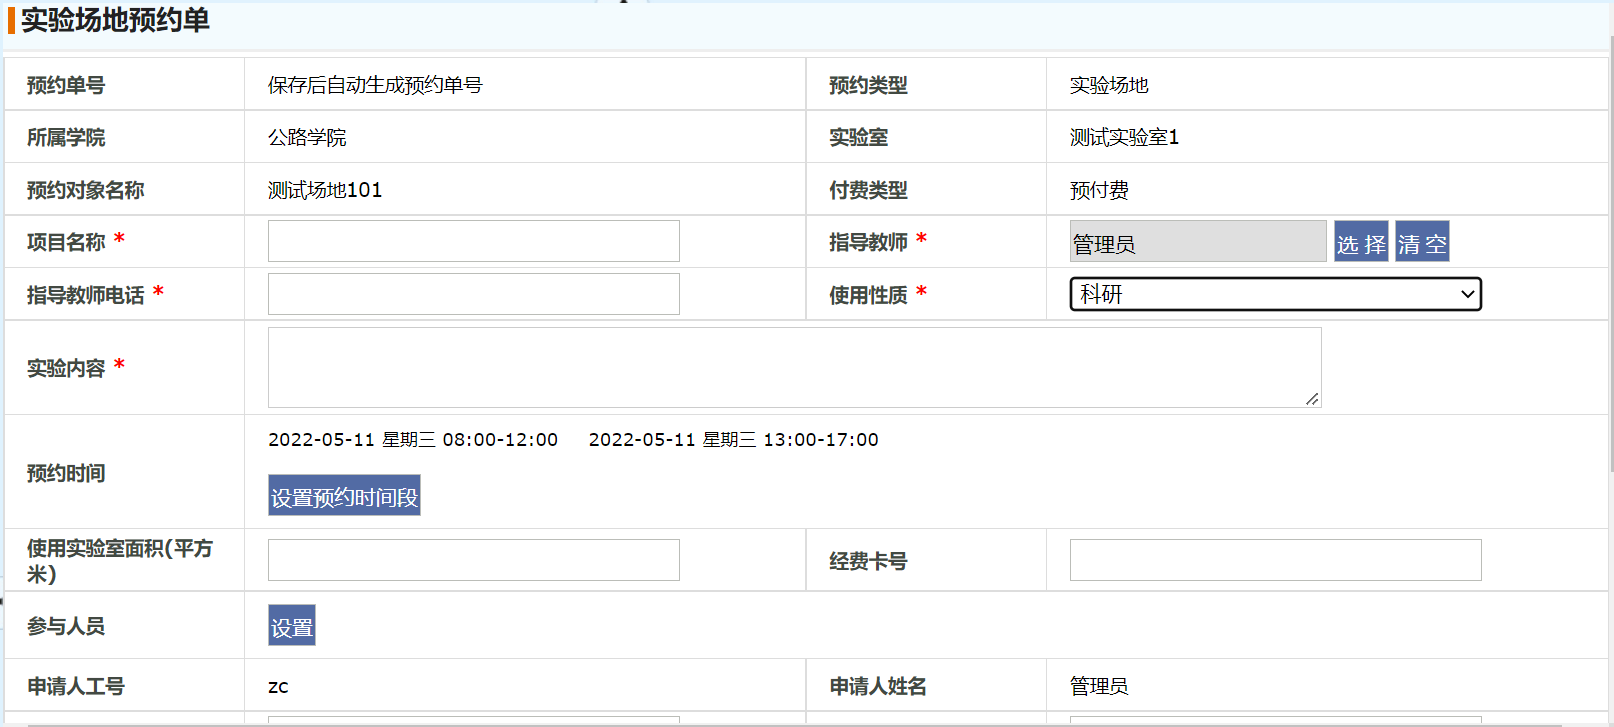Image resolution: width=1614 pixels, height=727 pixels.
Task: Open 设置预约时间段 to set time slots
Action: click(x=344, y=496)
